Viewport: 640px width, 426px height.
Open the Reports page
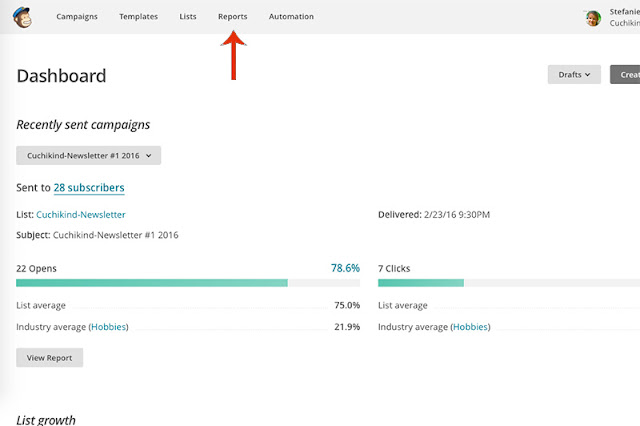[233, 17]
